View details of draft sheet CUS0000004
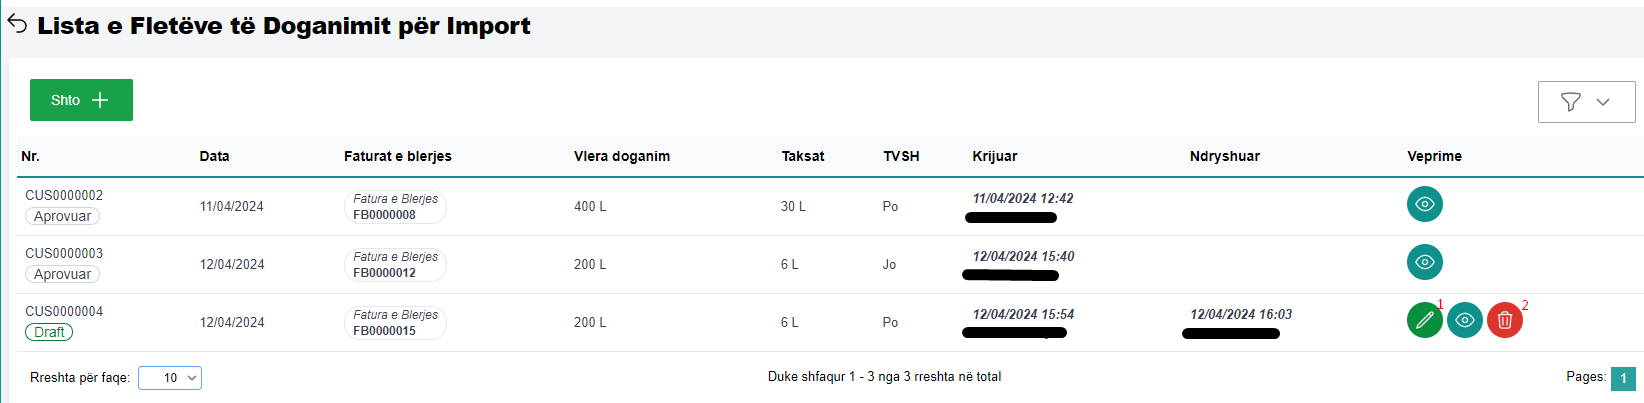The width and height of the screenshot is (1644, 403). (x=1464, y=320)
